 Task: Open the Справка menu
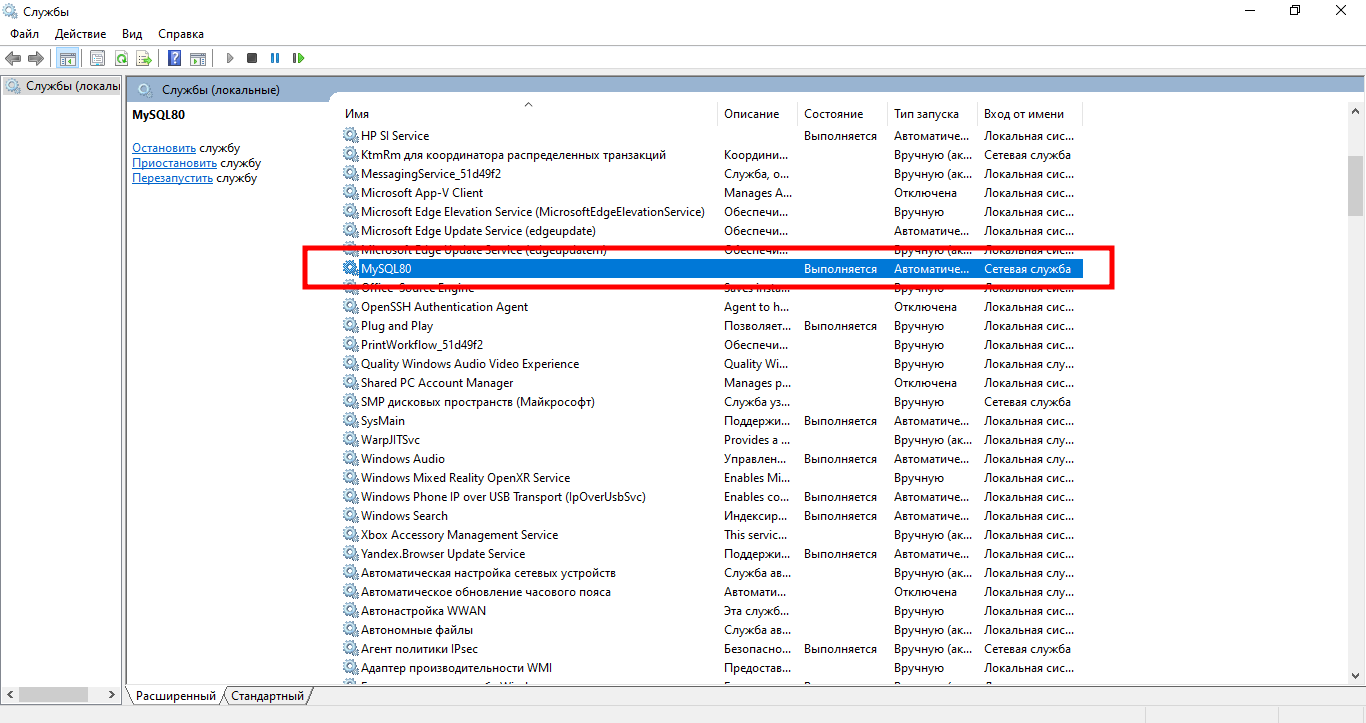[181, 34]
